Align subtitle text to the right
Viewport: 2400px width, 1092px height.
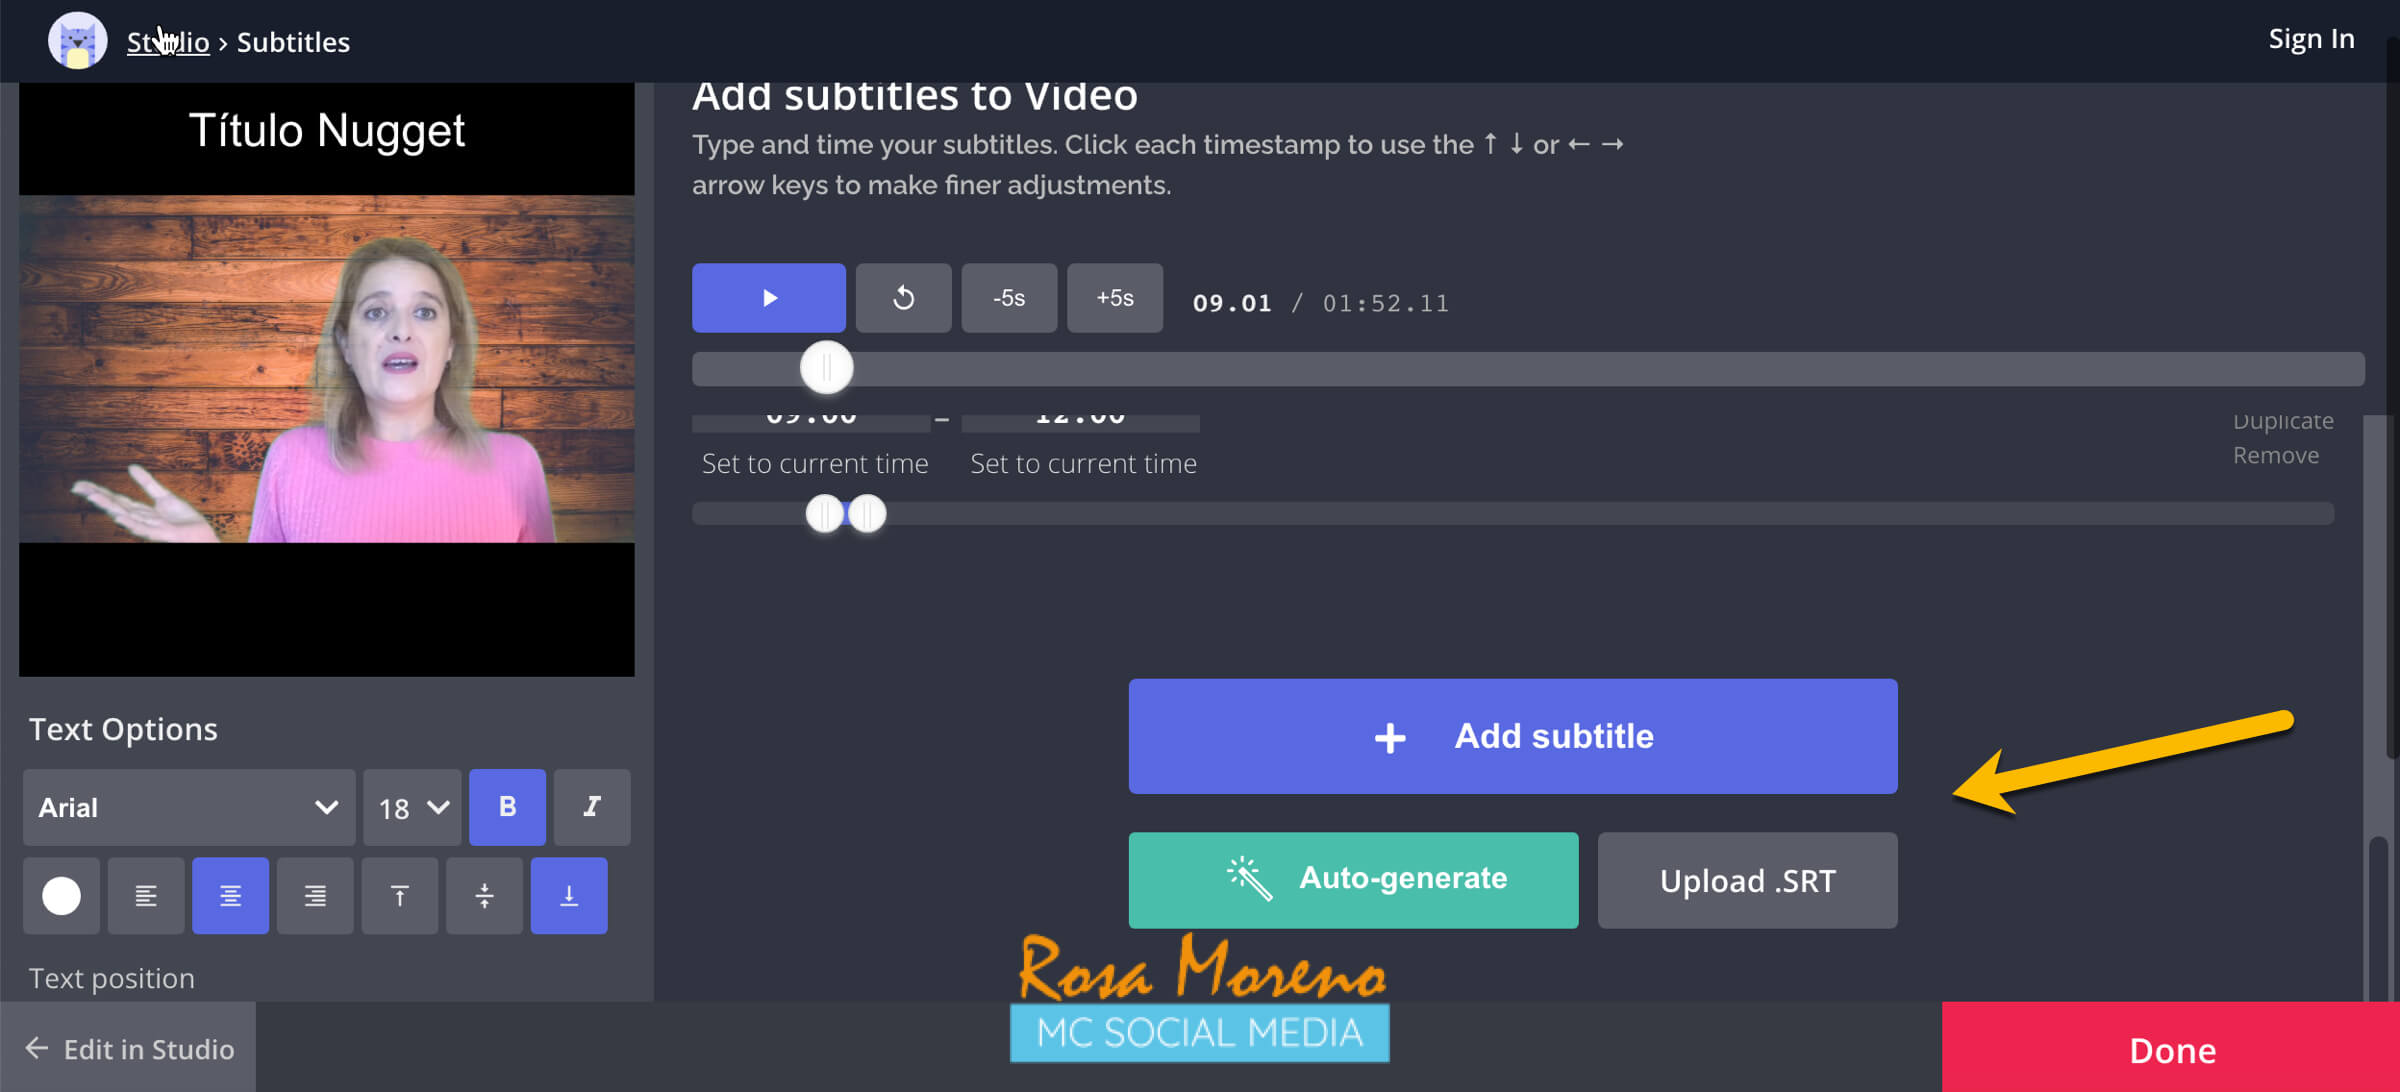[x=315, y=895]
